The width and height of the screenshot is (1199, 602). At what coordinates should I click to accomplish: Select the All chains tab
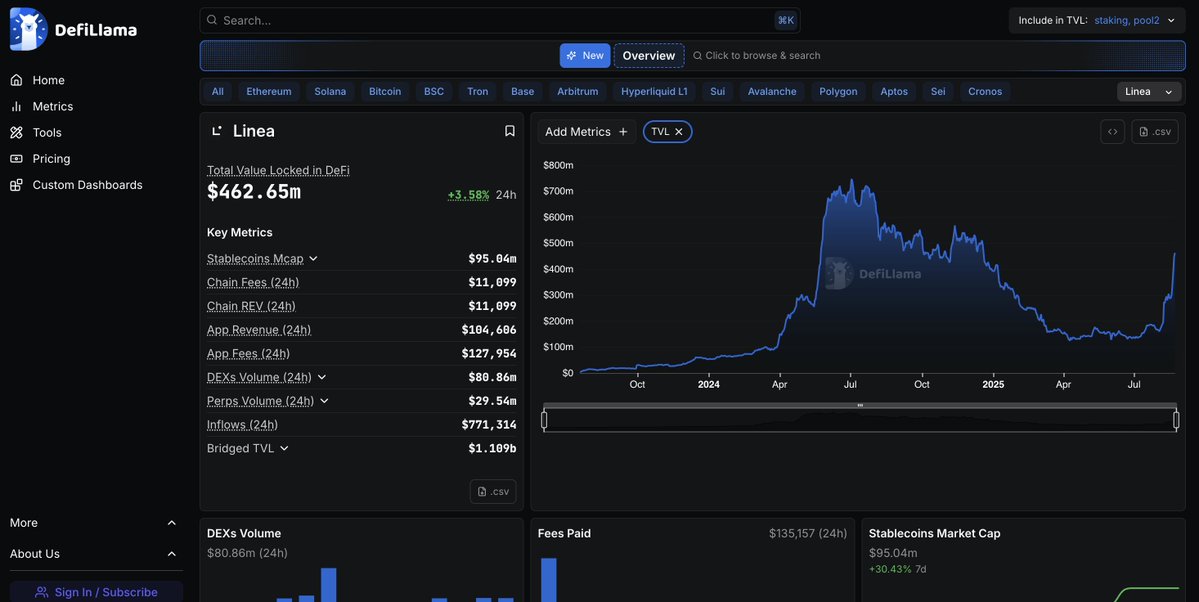pyautogui.click(x=218, y=92)
